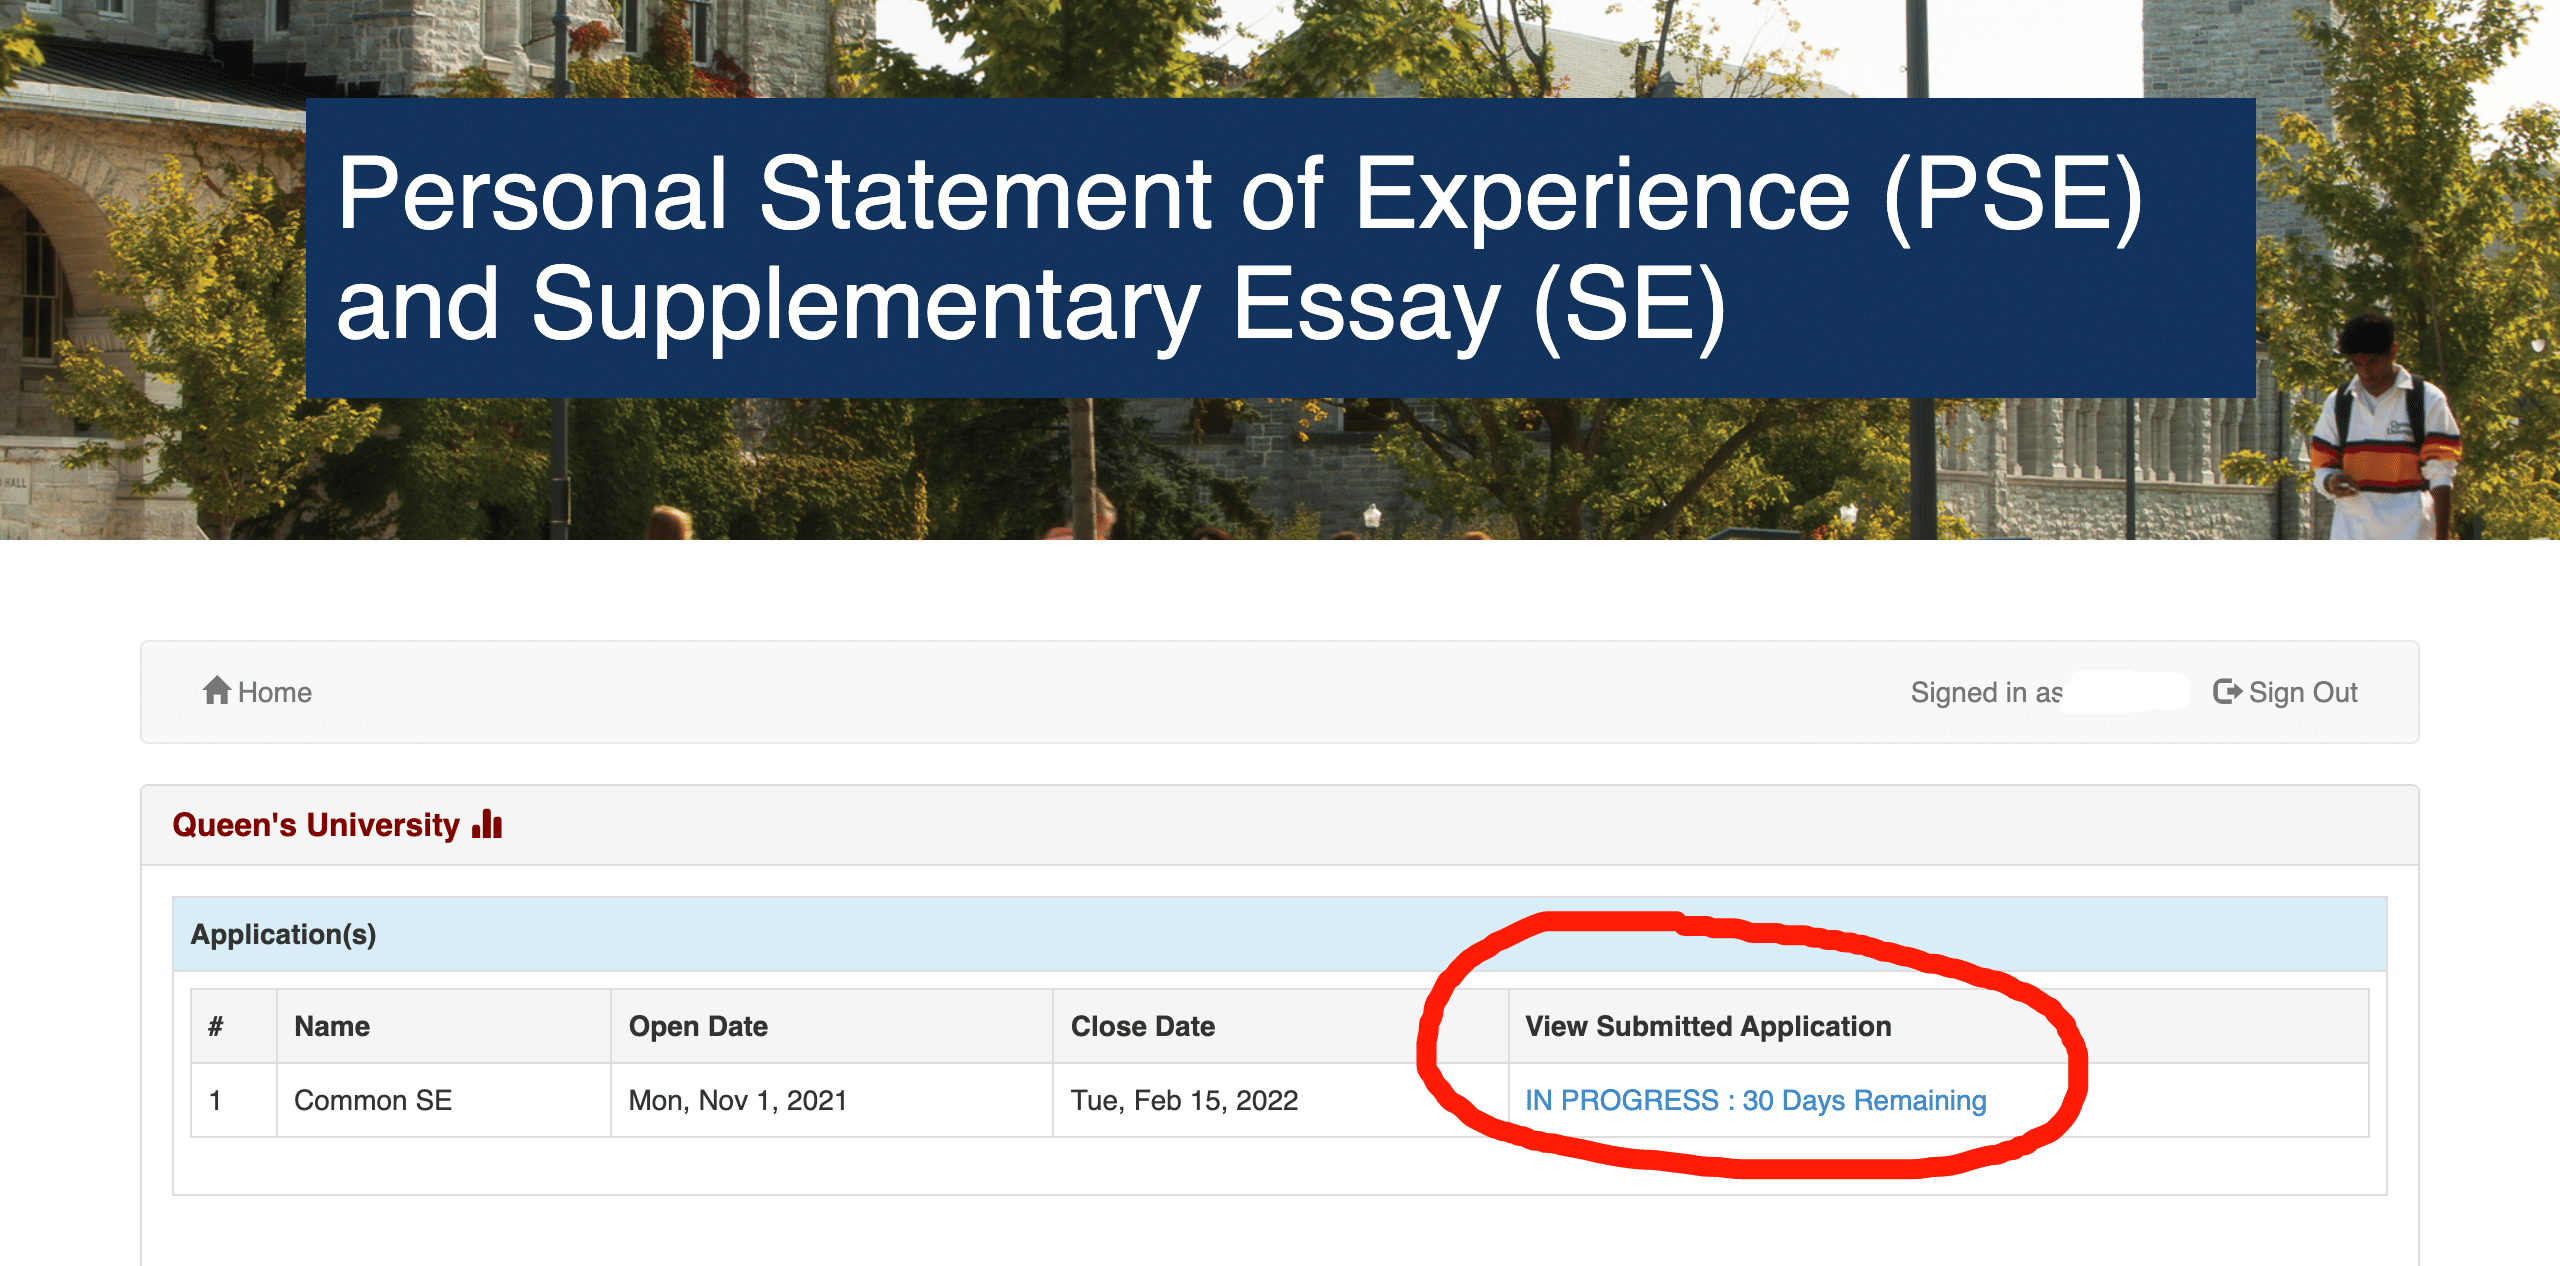Select the Common SE application name cell
This screenshot has height=1266, width=2560.
[x=373, y=1100]
